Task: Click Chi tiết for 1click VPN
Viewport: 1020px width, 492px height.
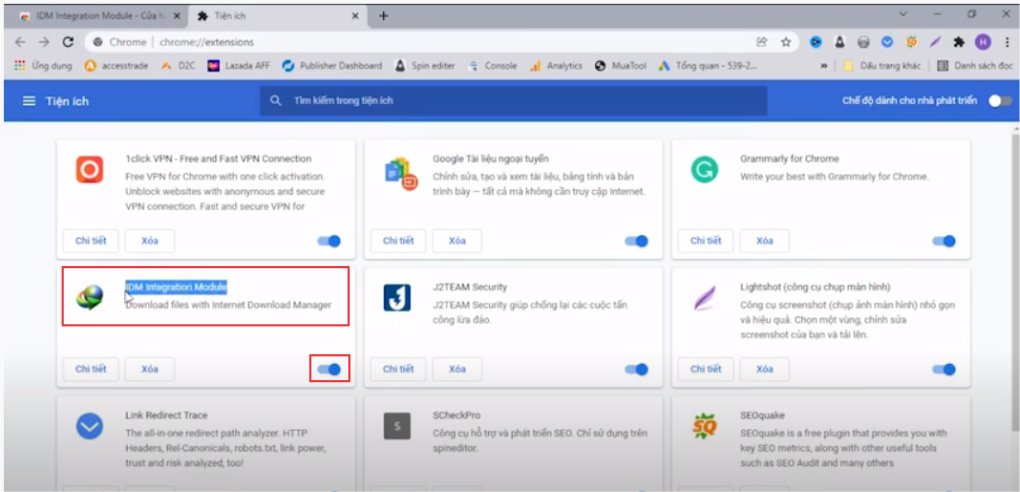Action: pos(90,241)
